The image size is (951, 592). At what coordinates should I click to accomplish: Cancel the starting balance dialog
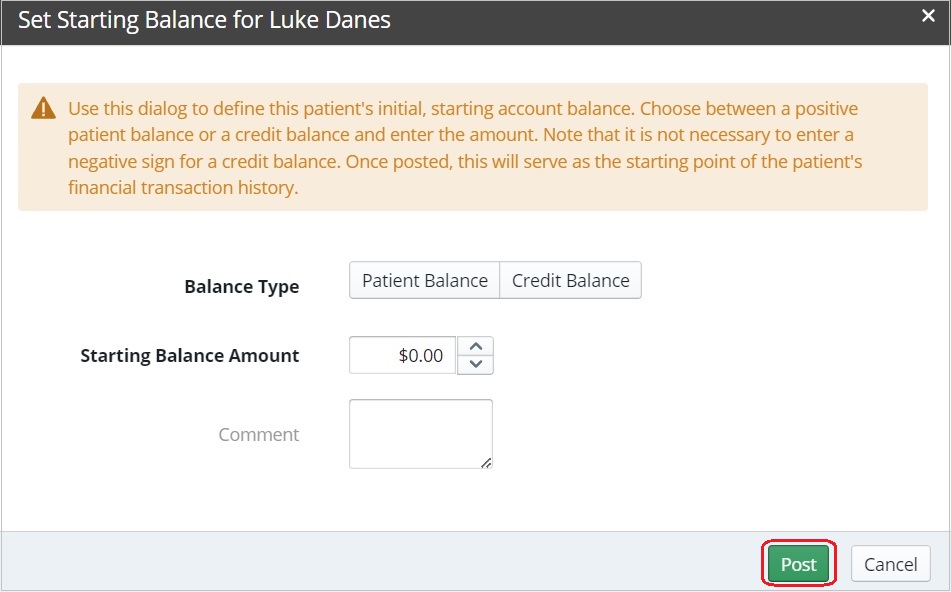point(889,563)
